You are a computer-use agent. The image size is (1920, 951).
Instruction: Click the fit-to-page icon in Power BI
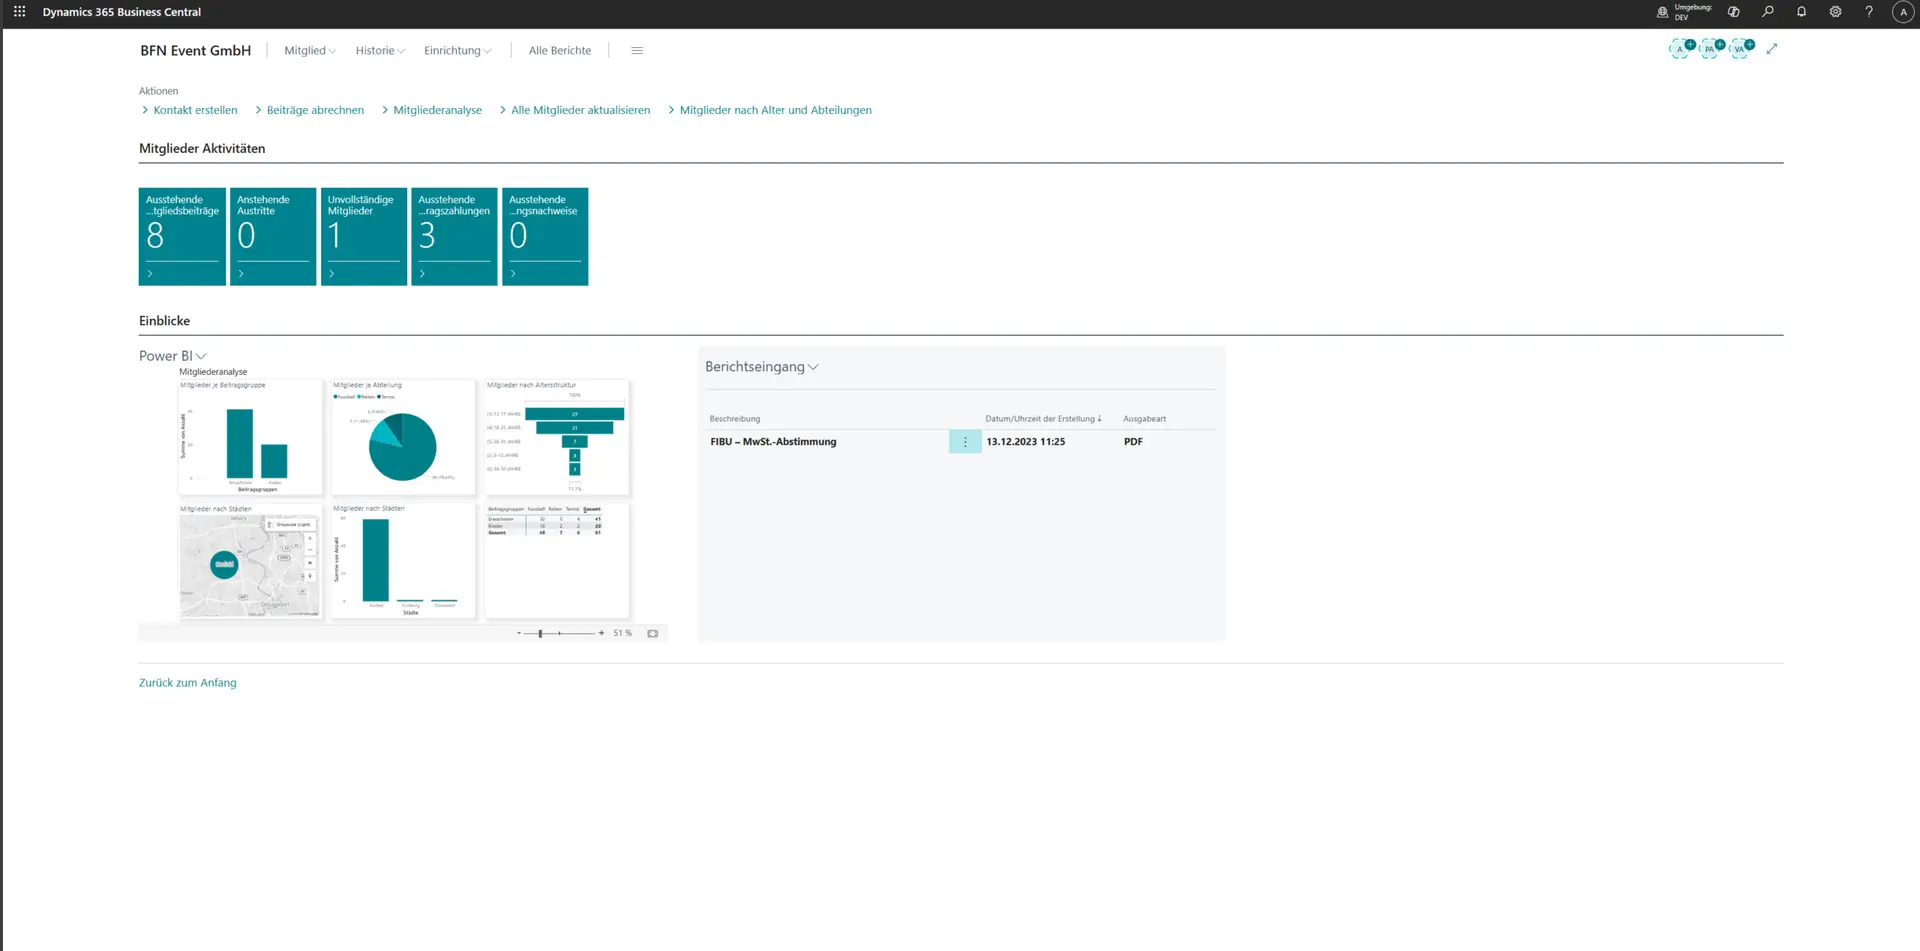(x=652, y=633)
